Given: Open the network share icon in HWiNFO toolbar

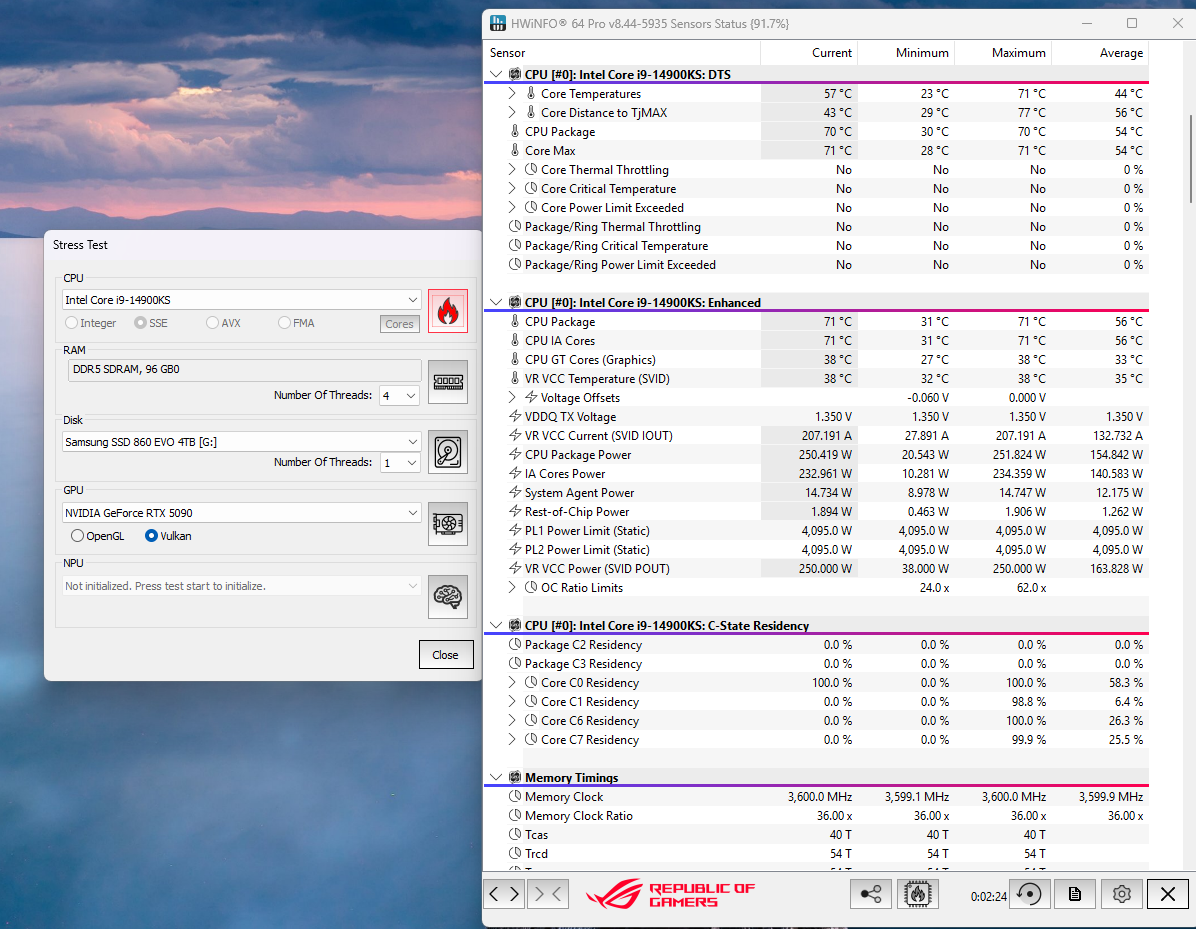Looking at the screenshot, I should click(x=870, y=894).
